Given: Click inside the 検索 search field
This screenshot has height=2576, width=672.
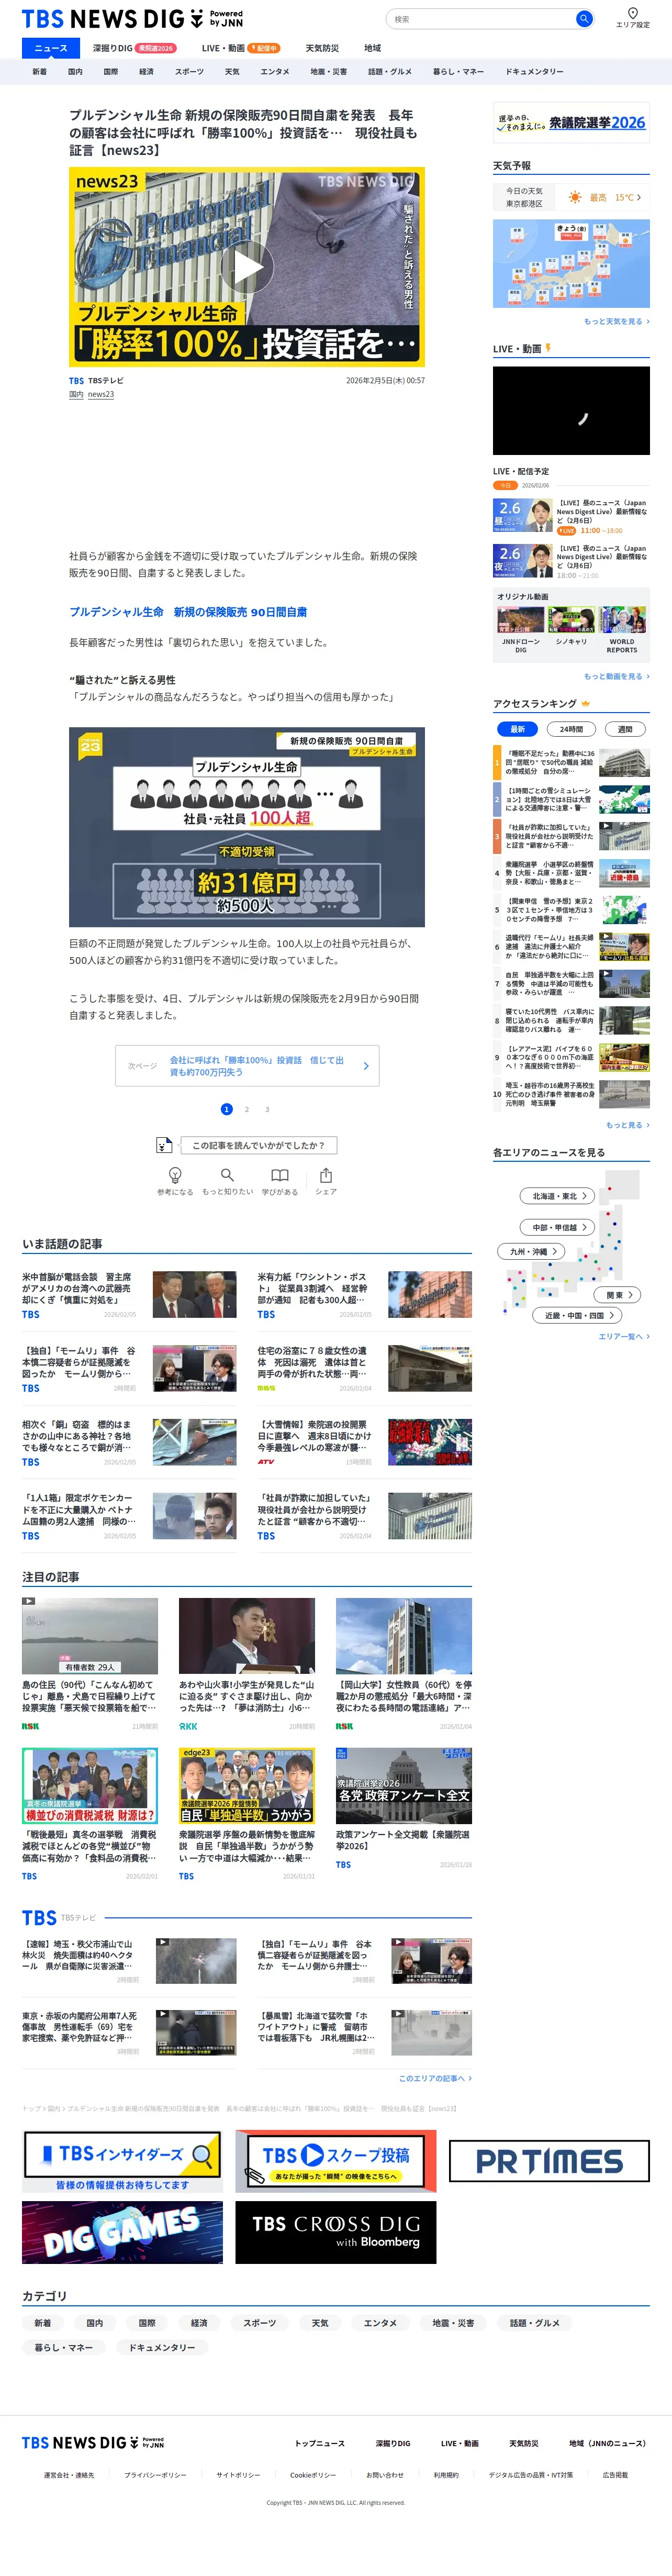Looking at the screenshot, I should tap(482, 19).
